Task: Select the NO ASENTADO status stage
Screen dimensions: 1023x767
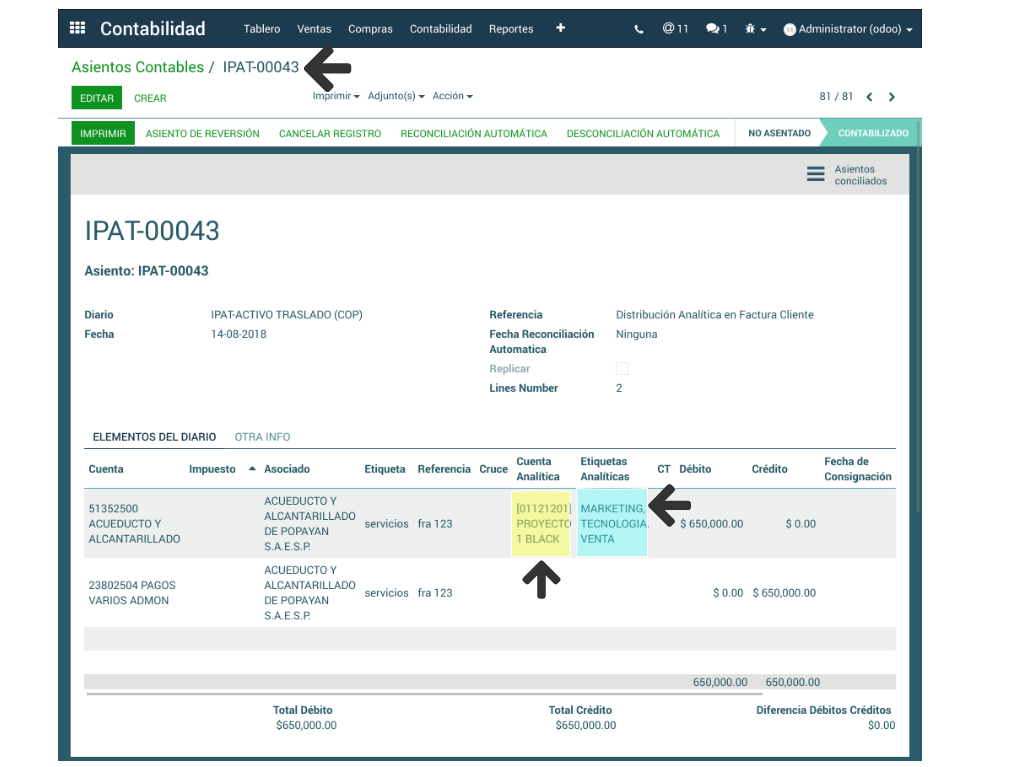Action: [779, 133]
